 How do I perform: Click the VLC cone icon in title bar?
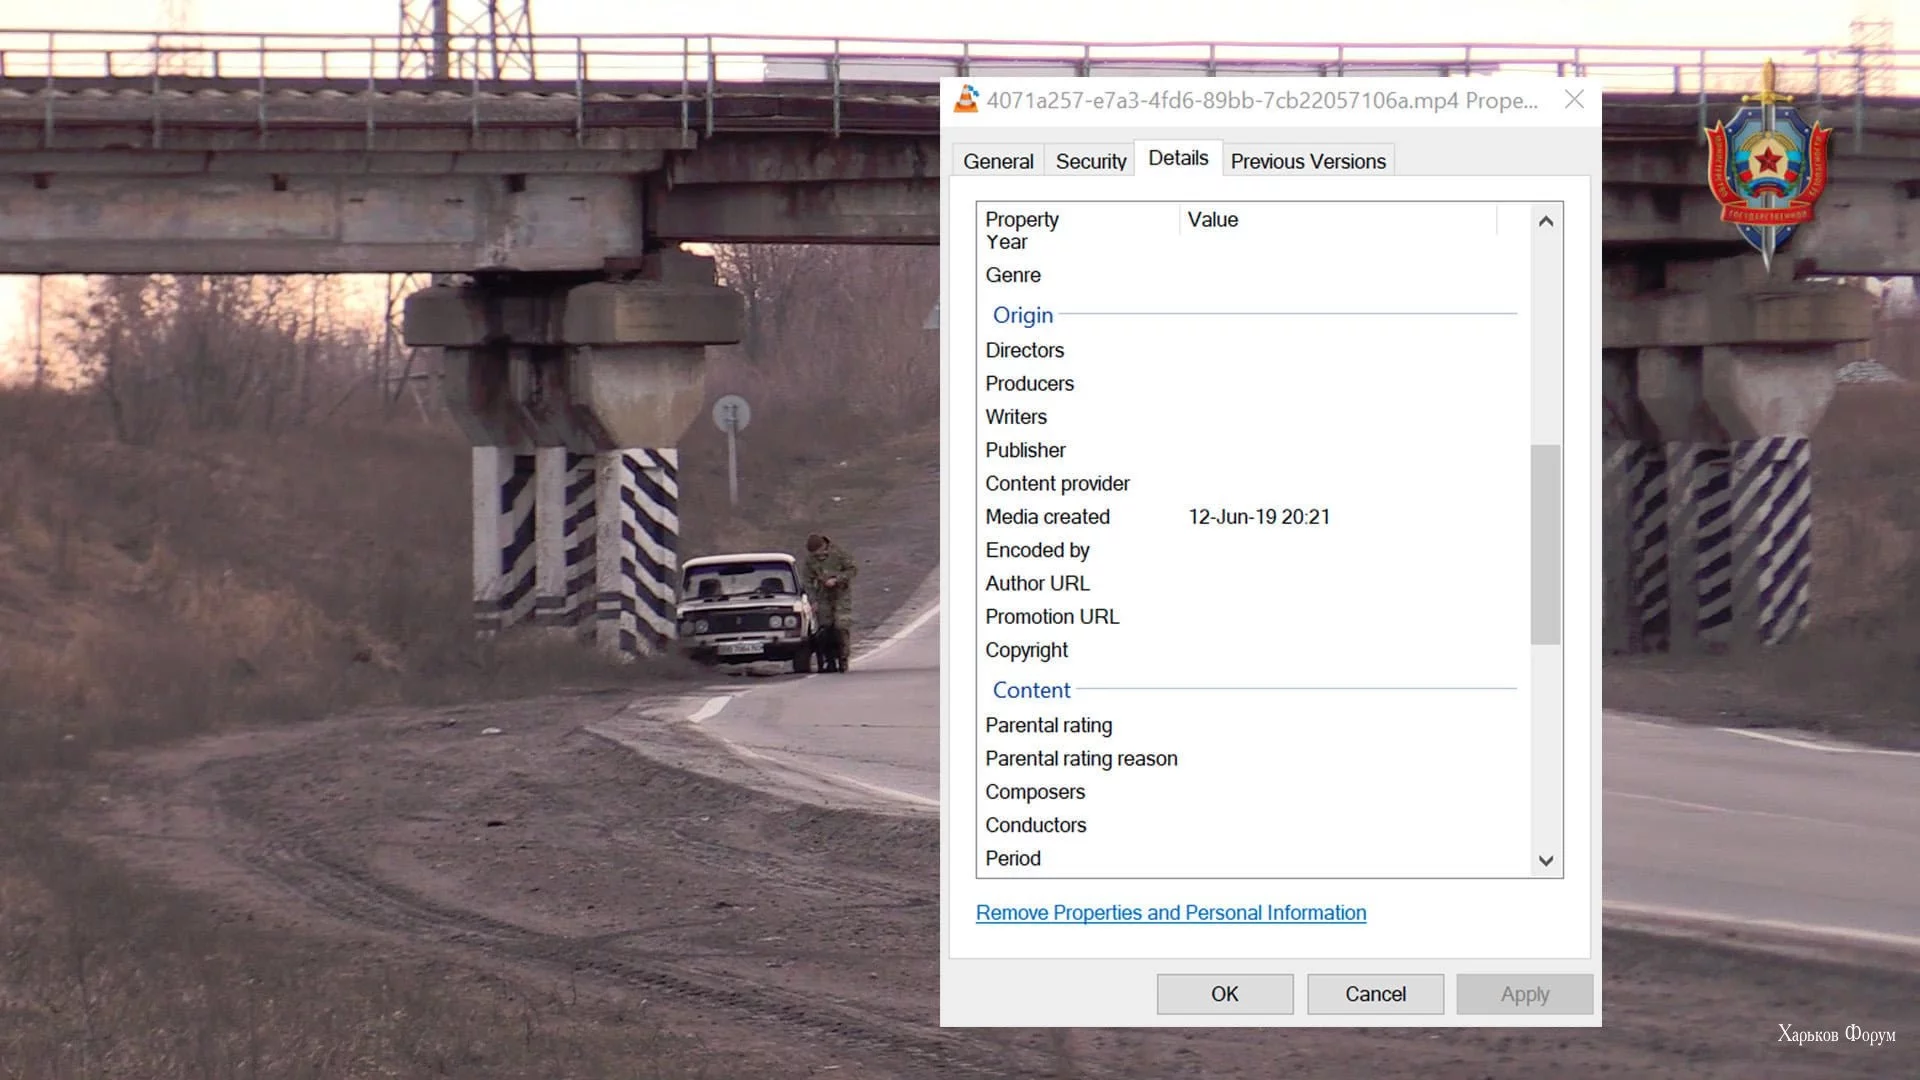point(966,99)
